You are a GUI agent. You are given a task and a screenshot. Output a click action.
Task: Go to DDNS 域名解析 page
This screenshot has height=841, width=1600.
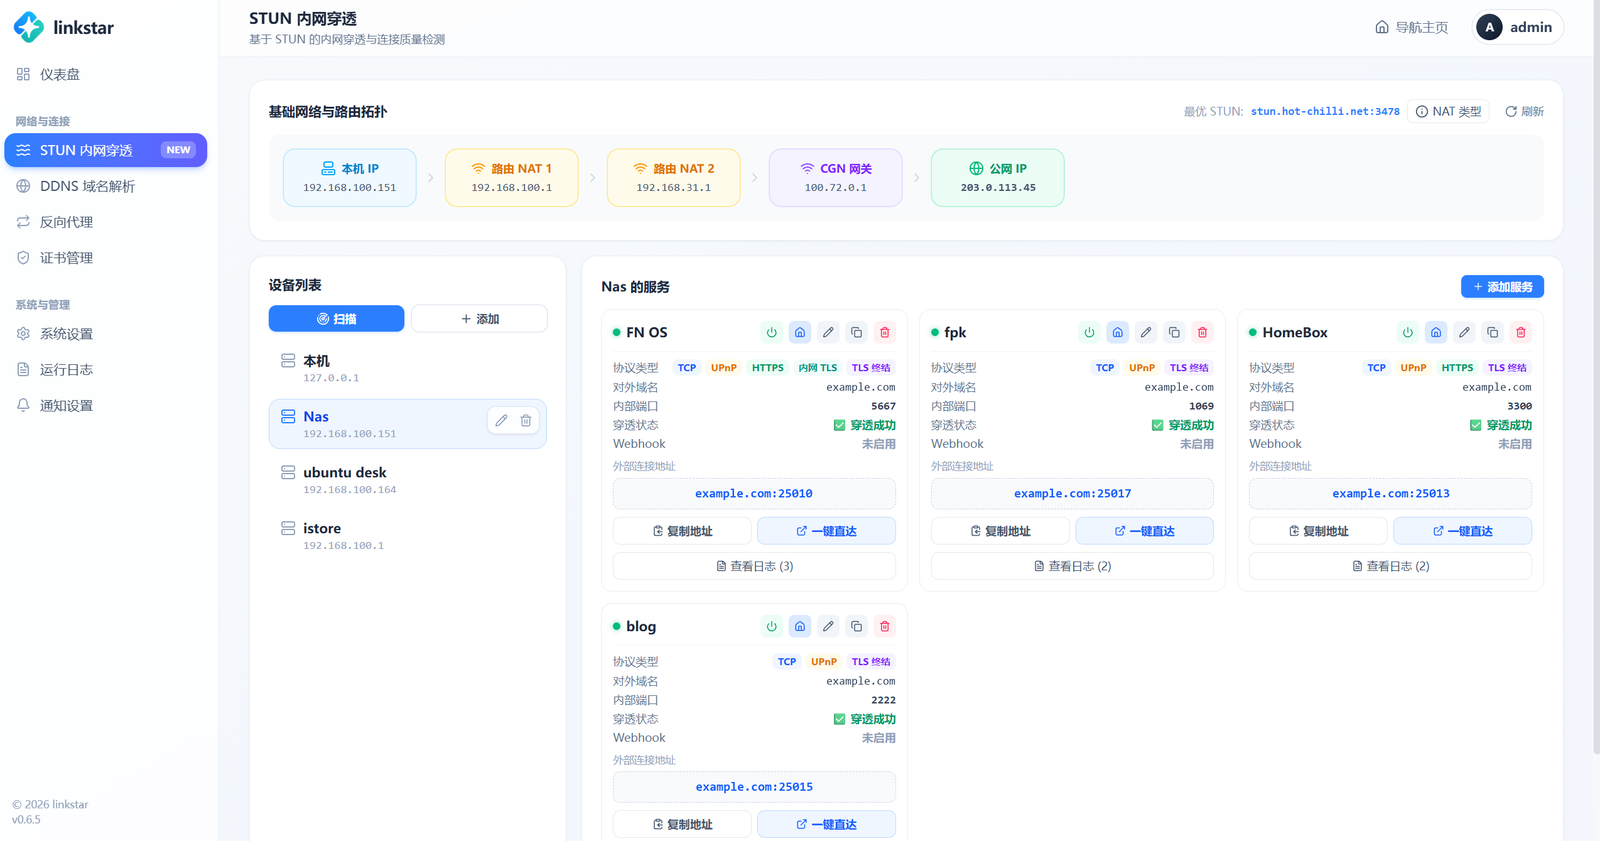tap(106, 186)
